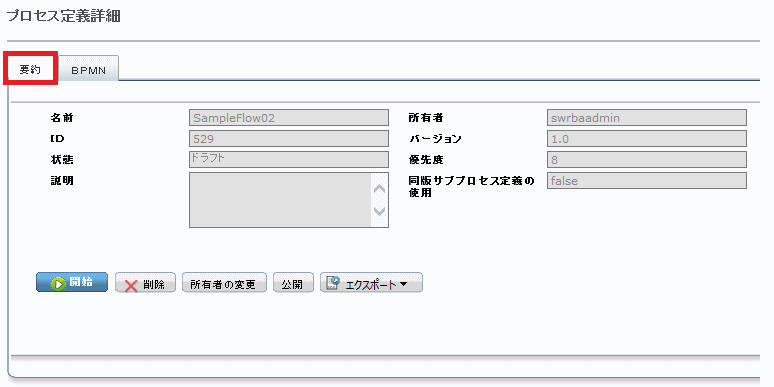The width and height of the screenshot is (774, 387).
Task: Click the 削除 delete button
Action: (x=145, y=283)
